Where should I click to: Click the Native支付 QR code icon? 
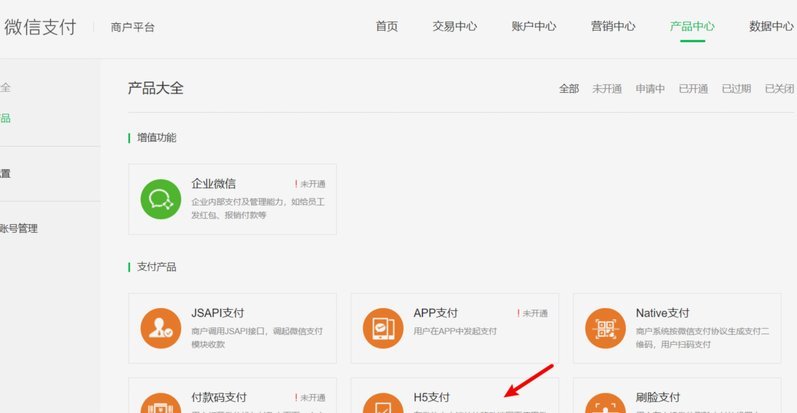click(x=605, y=328)
